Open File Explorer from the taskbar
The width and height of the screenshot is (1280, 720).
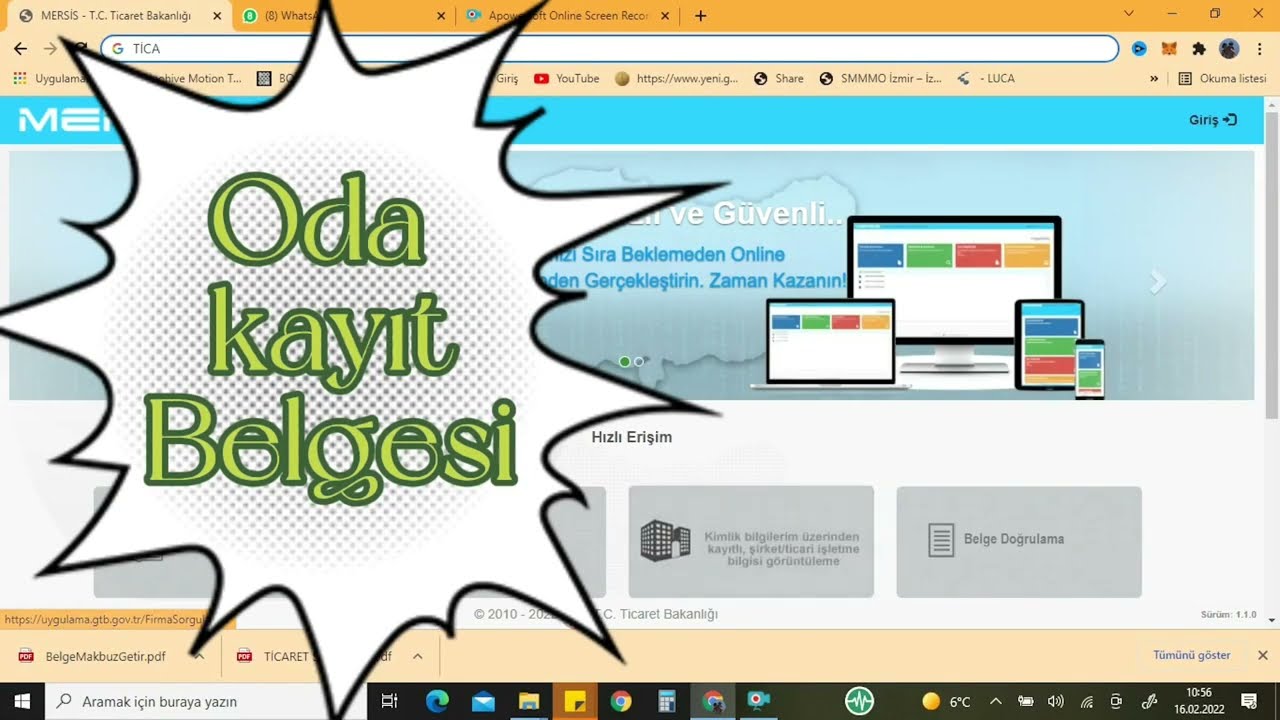(x=529, y=701)
